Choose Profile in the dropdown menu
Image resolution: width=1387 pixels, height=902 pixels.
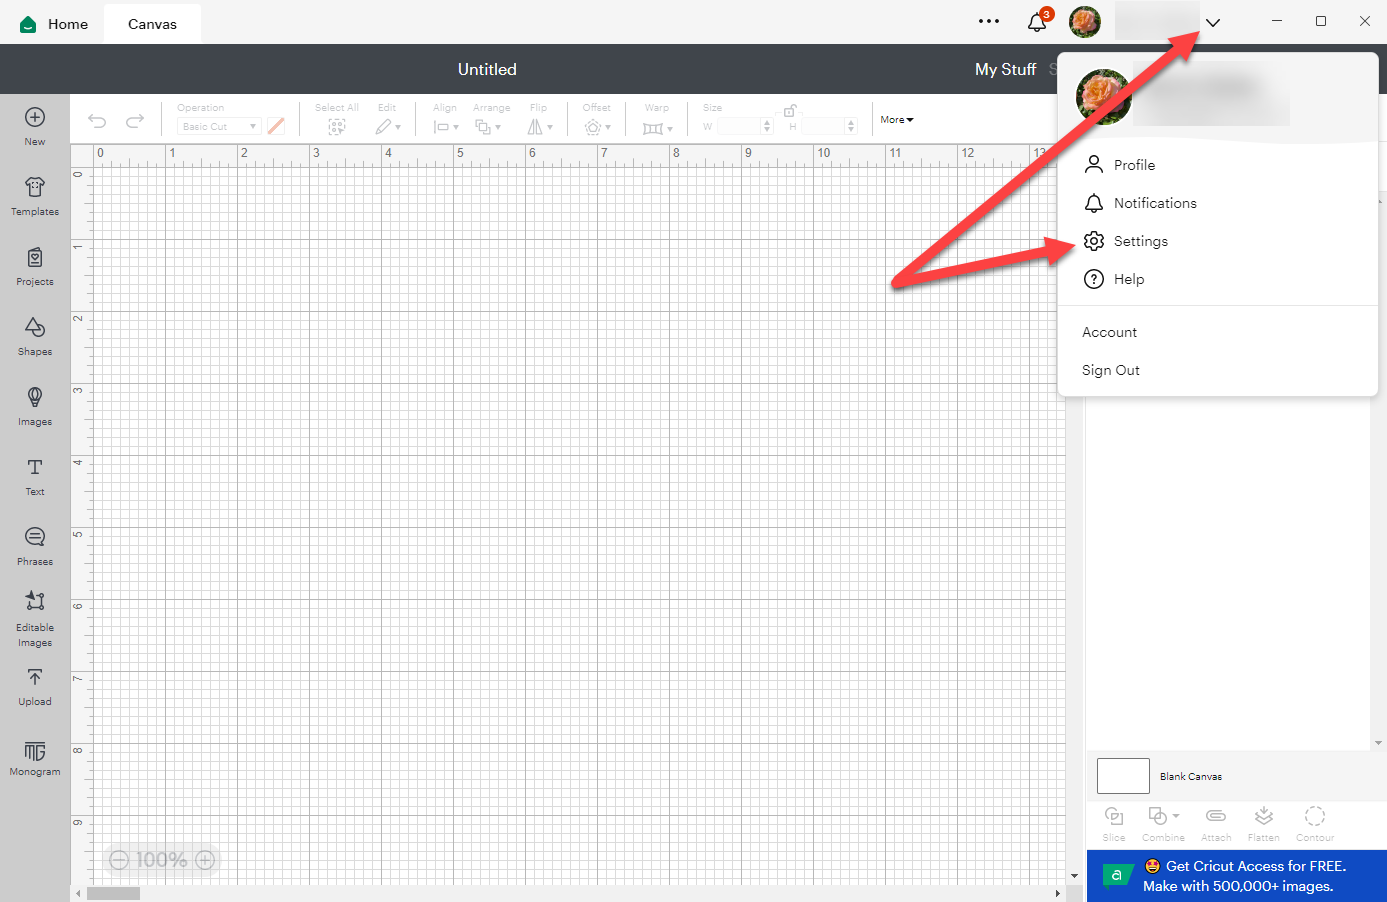(1134, 165)
